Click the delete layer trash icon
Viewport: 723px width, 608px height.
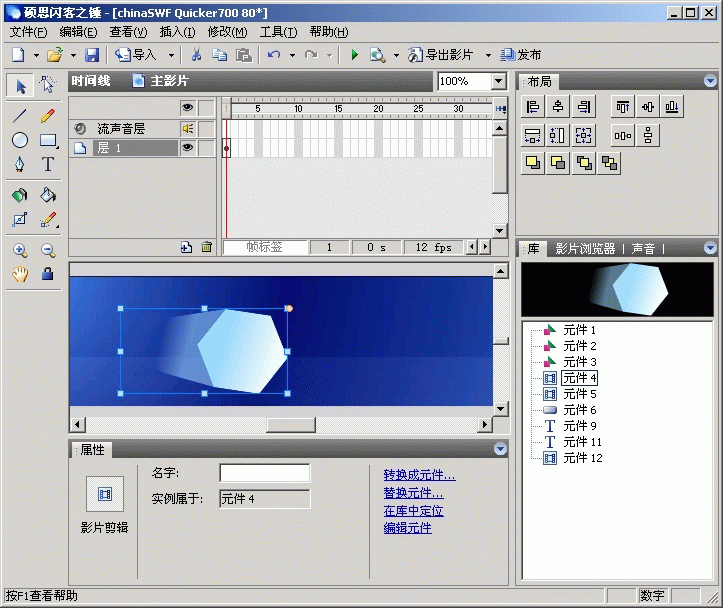[x=207, y=247]
